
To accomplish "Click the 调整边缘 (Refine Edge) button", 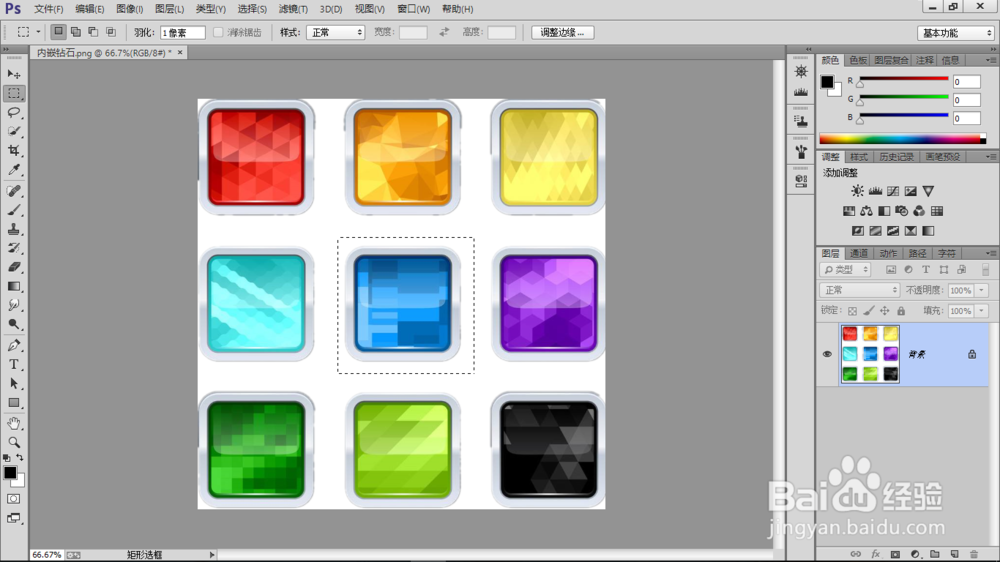I will point(562,33).
